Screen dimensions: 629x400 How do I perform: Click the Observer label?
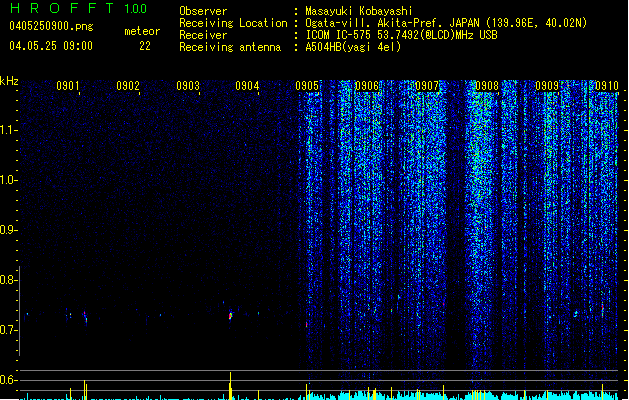tap(203, 11)
